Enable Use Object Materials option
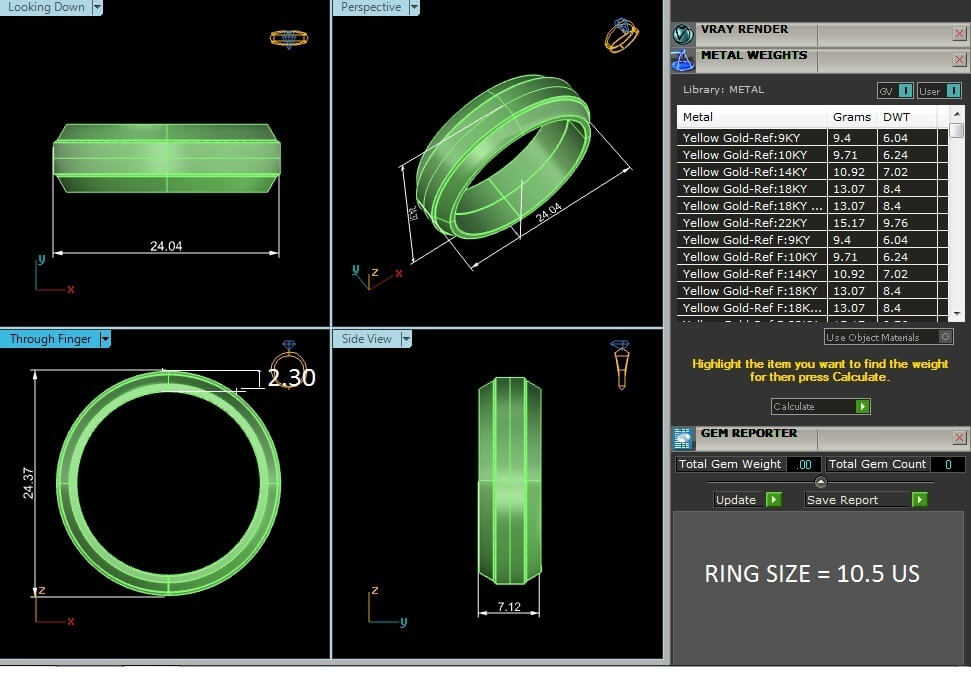Screen dimensions: 971x673 946,337
